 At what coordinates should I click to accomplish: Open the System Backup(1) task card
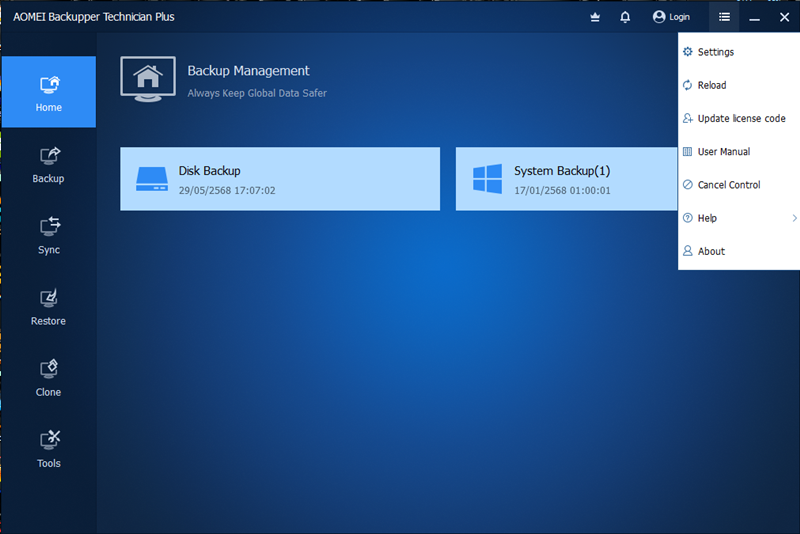point(566,179)
